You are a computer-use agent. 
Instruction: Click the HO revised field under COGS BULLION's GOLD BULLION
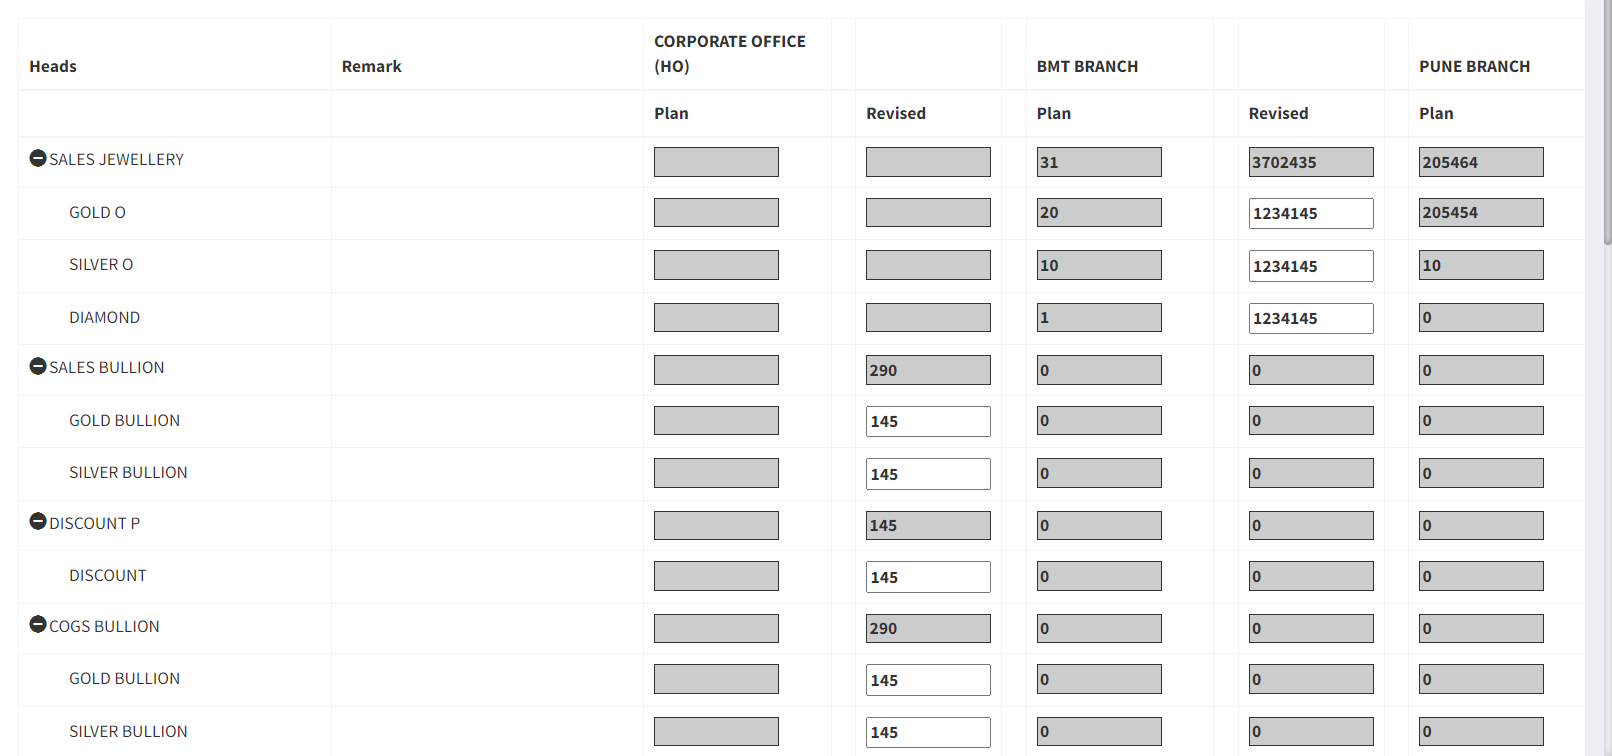tap(928, 680)
